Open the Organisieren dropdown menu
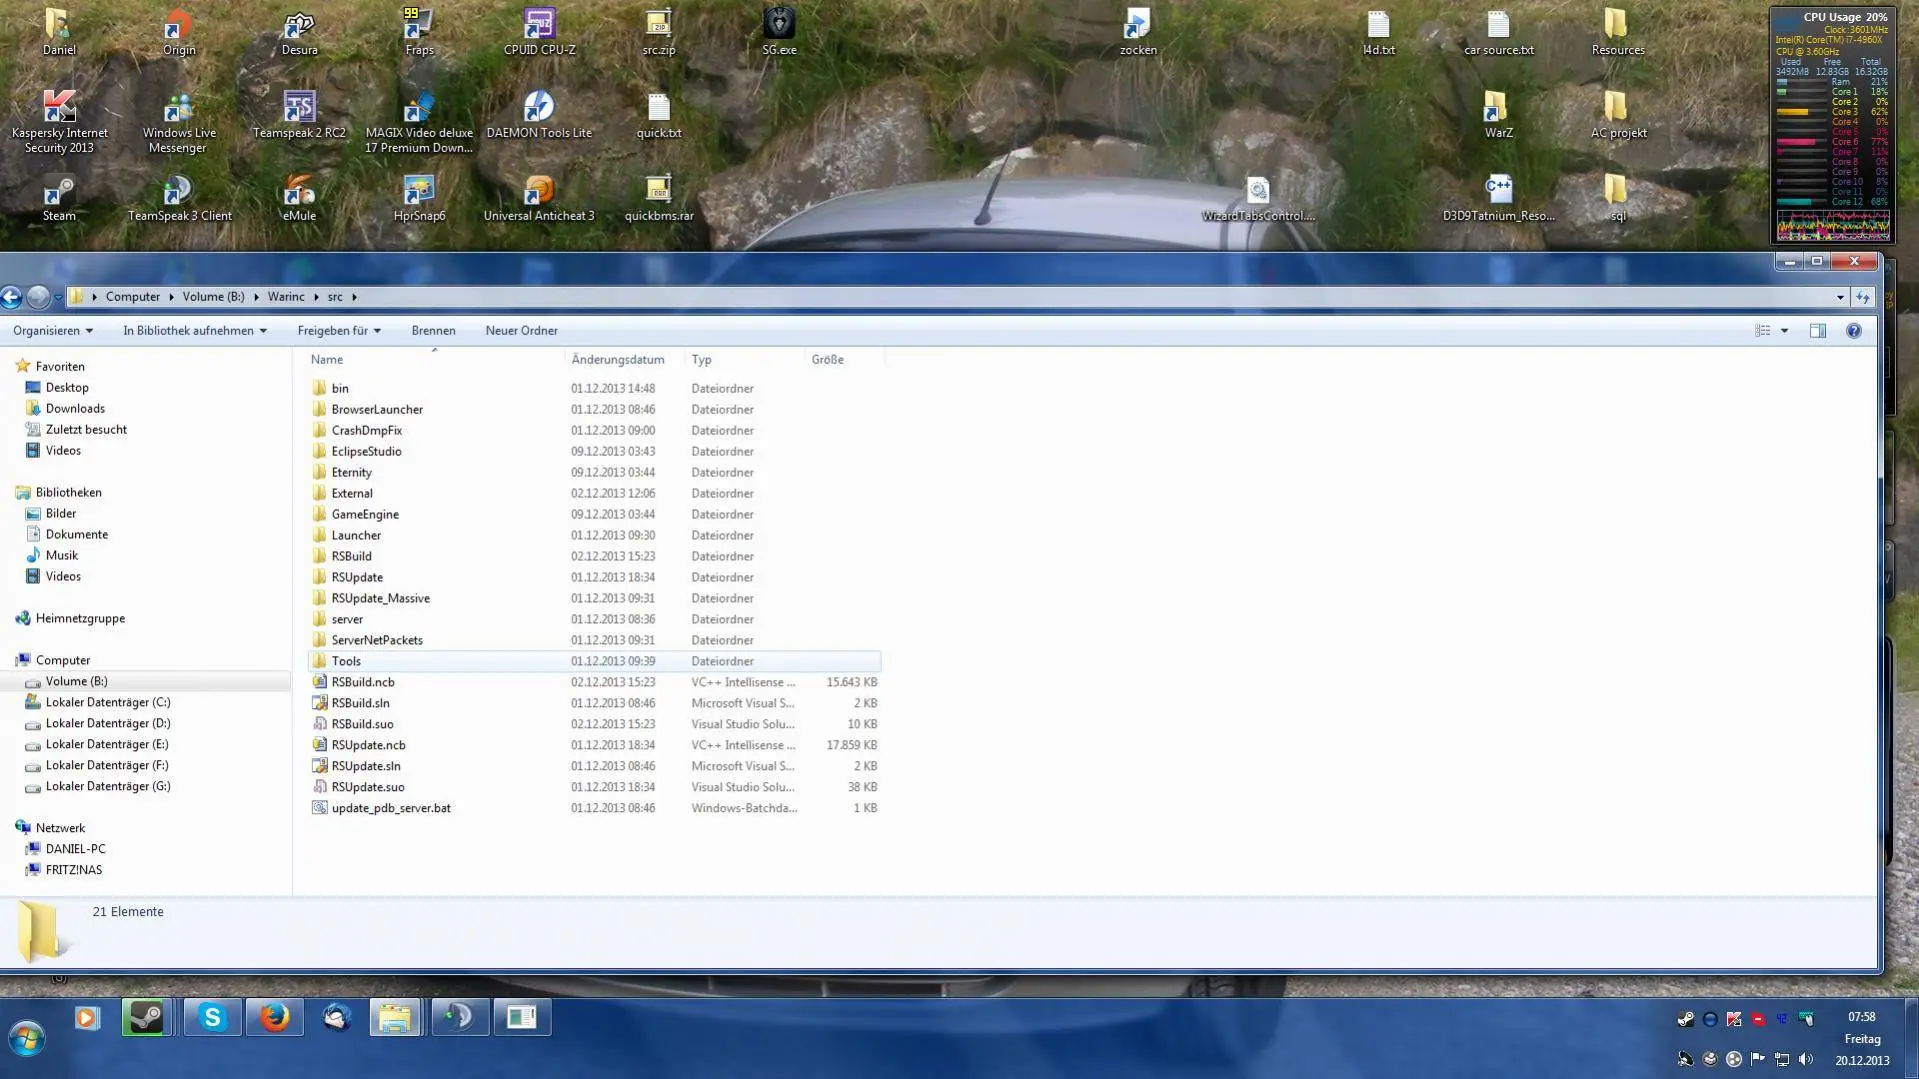Viewport: 1919px width, 1079px height. [53, 331]
